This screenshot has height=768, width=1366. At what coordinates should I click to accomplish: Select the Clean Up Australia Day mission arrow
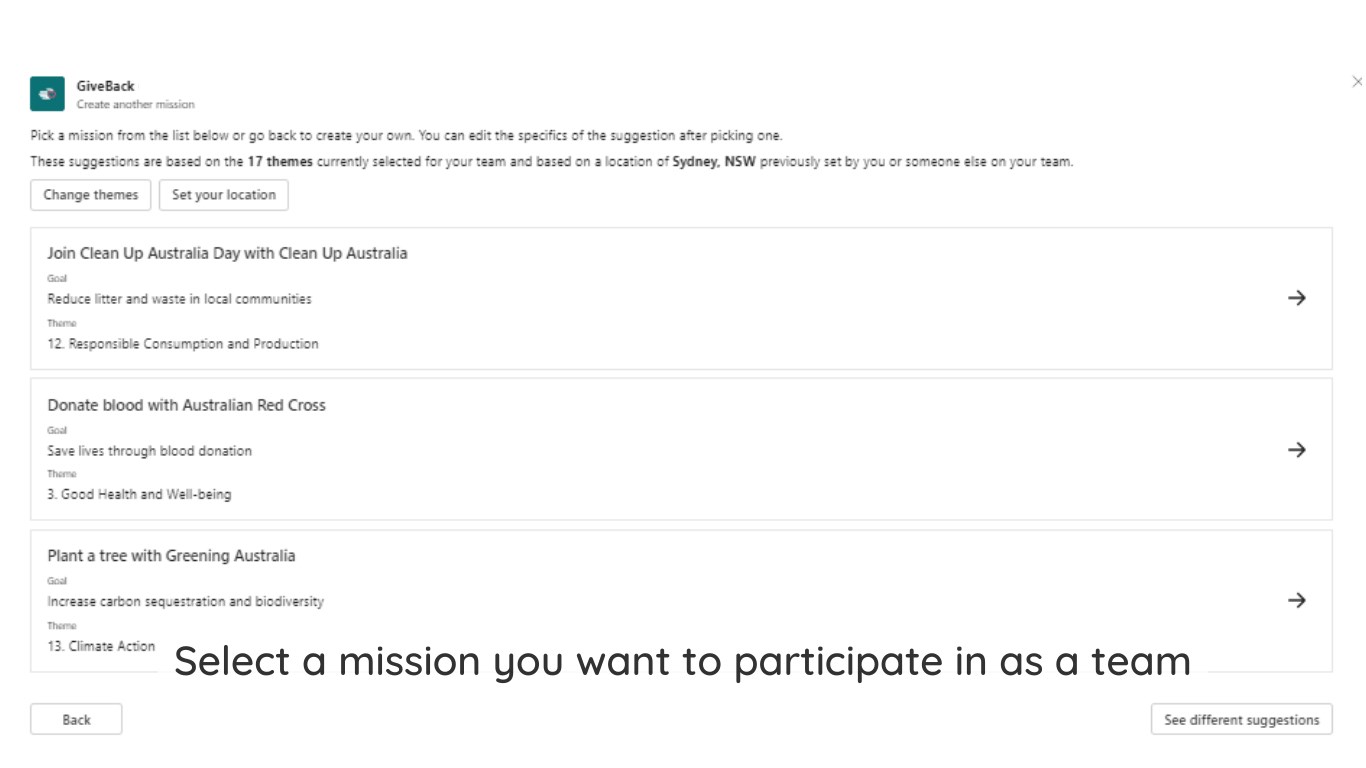(1296, 298)
